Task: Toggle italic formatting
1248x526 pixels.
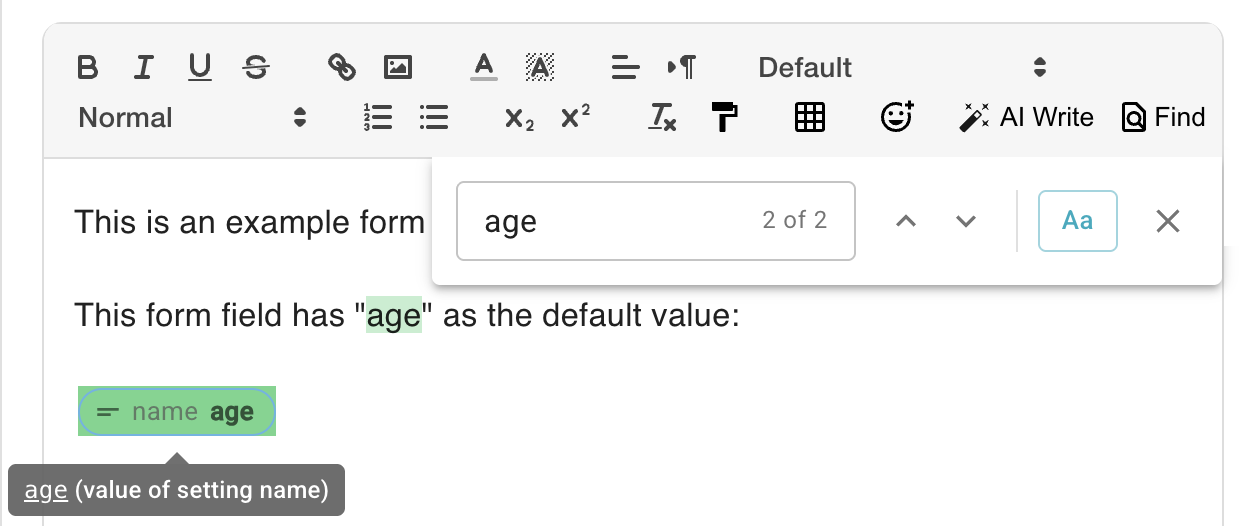Action: [x=144, y=68]
